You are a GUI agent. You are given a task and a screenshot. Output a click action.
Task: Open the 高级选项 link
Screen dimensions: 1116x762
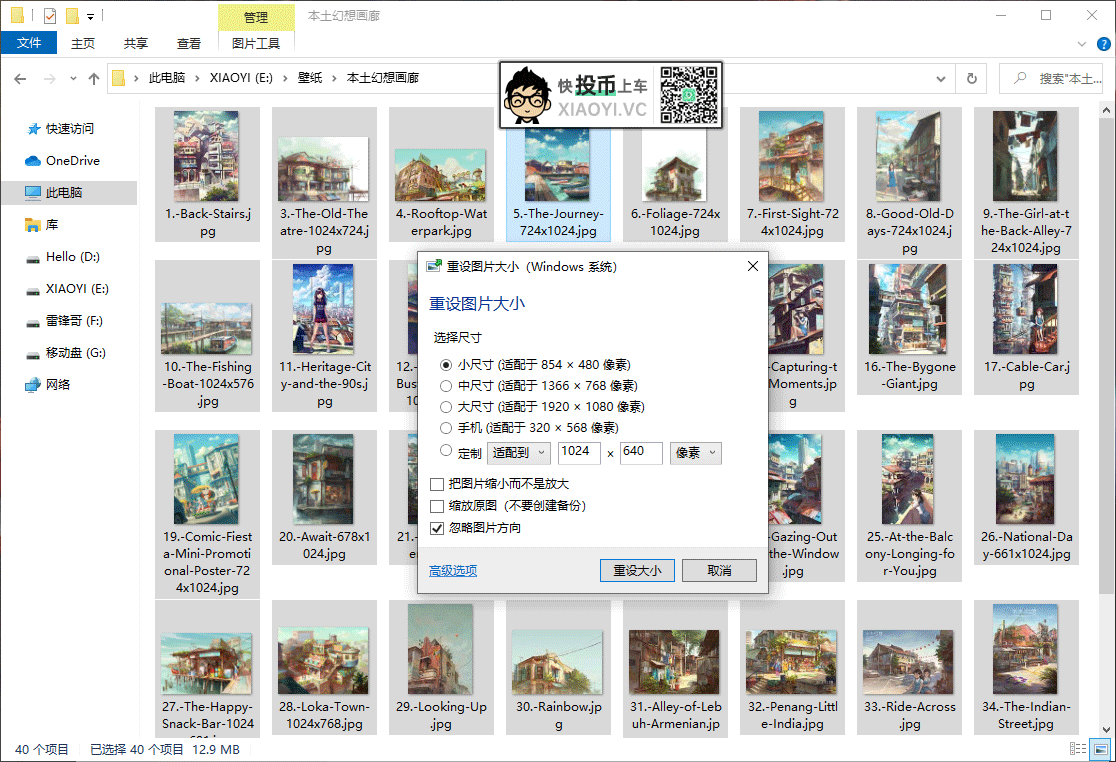pyautogui.click(x=453, y=571)
